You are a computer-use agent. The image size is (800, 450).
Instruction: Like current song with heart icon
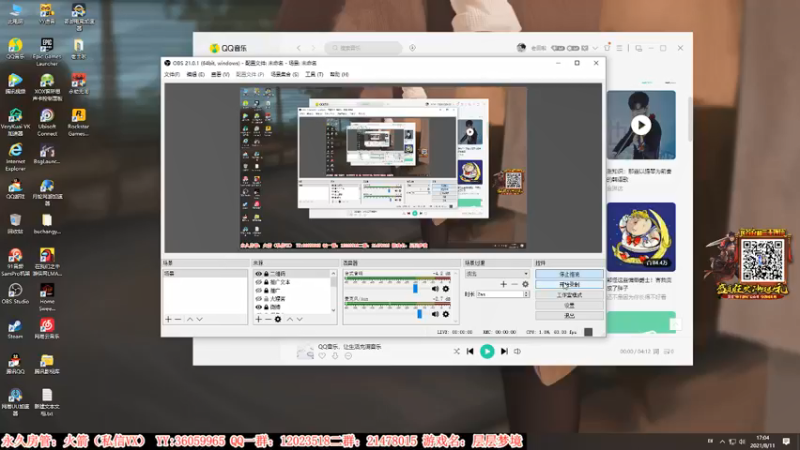point(322,356)
